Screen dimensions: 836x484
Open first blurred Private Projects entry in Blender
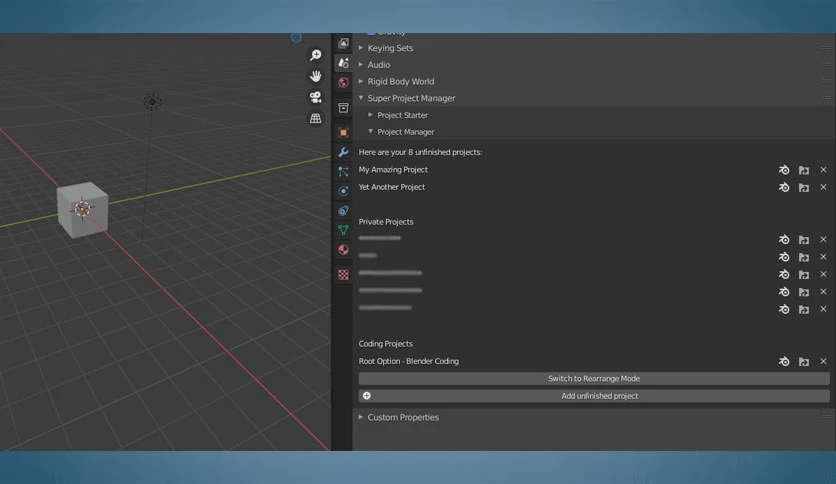click(784, 239)
